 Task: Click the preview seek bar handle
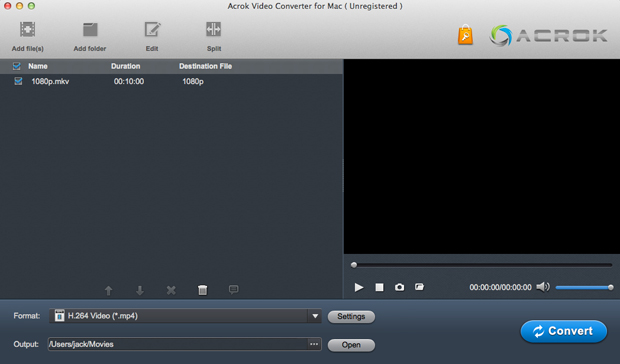click(354, 265)
